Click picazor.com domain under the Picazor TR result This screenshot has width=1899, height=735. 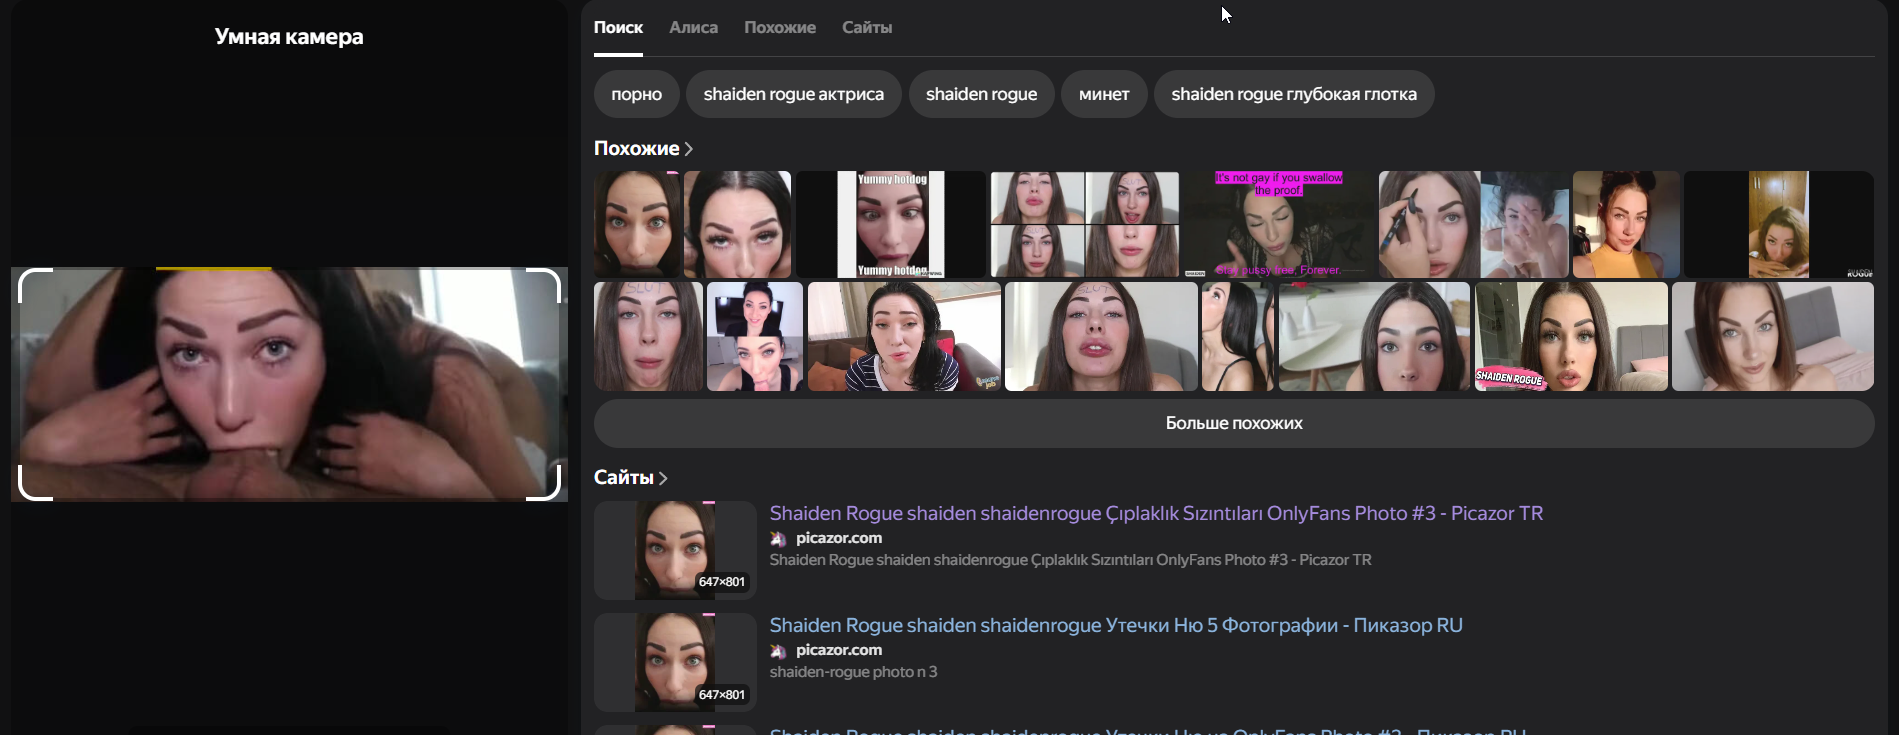(x=839, y=538)
